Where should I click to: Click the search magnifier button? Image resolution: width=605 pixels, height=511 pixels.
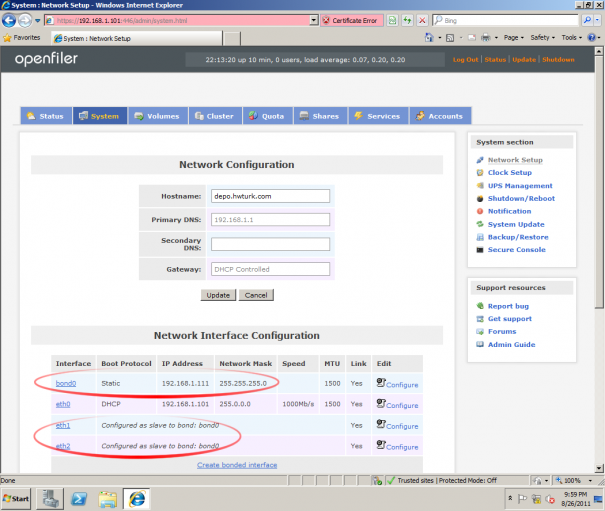(587, 20)
